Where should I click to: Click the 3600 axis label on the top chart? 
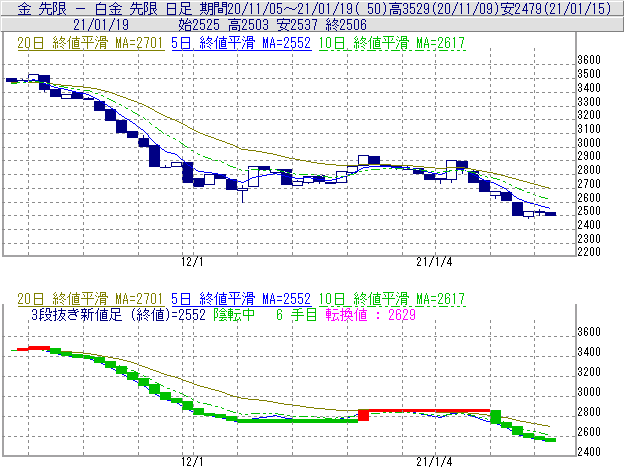tap(589, 60)
